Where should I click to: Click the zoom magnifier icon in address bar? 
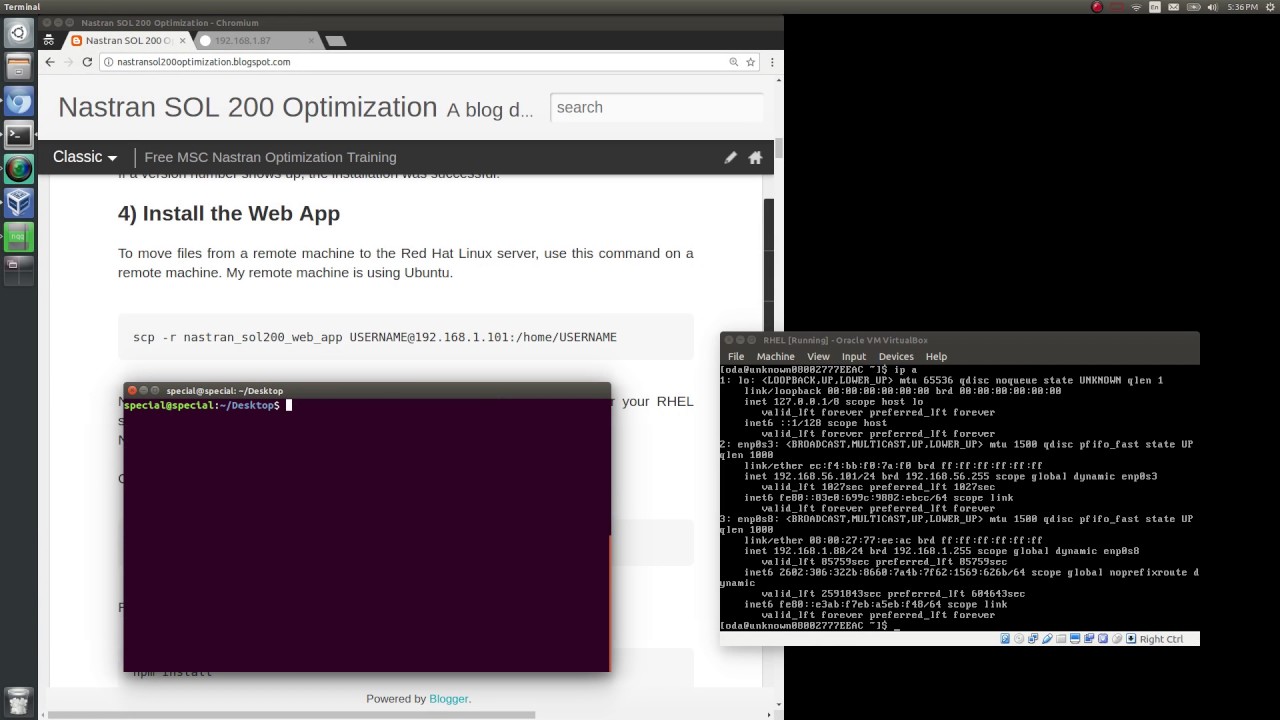[733, 62]
